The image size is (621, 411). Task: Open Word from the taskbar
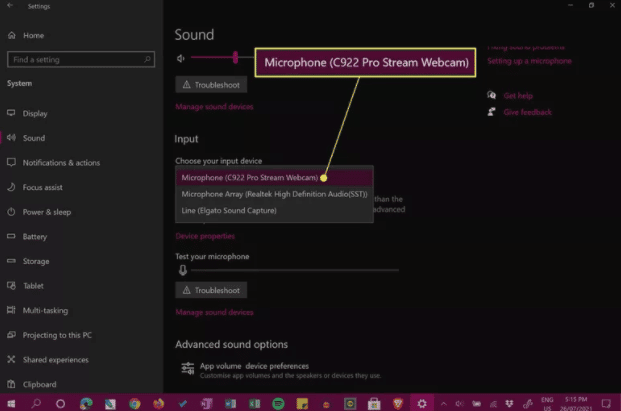click(x=230, y=403)
